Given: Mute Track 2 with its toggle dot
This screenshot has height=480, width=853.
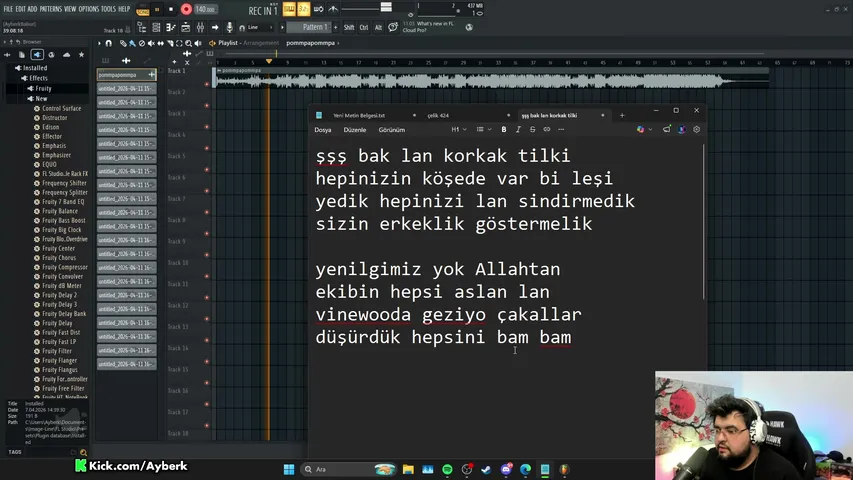Looking at the screenshot, I should tap(207, 106).
